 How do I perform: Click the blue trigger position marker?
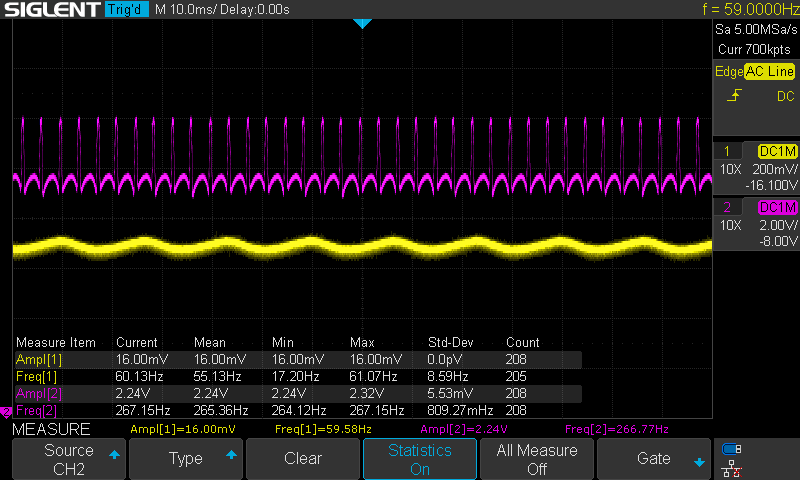point(362,23)
